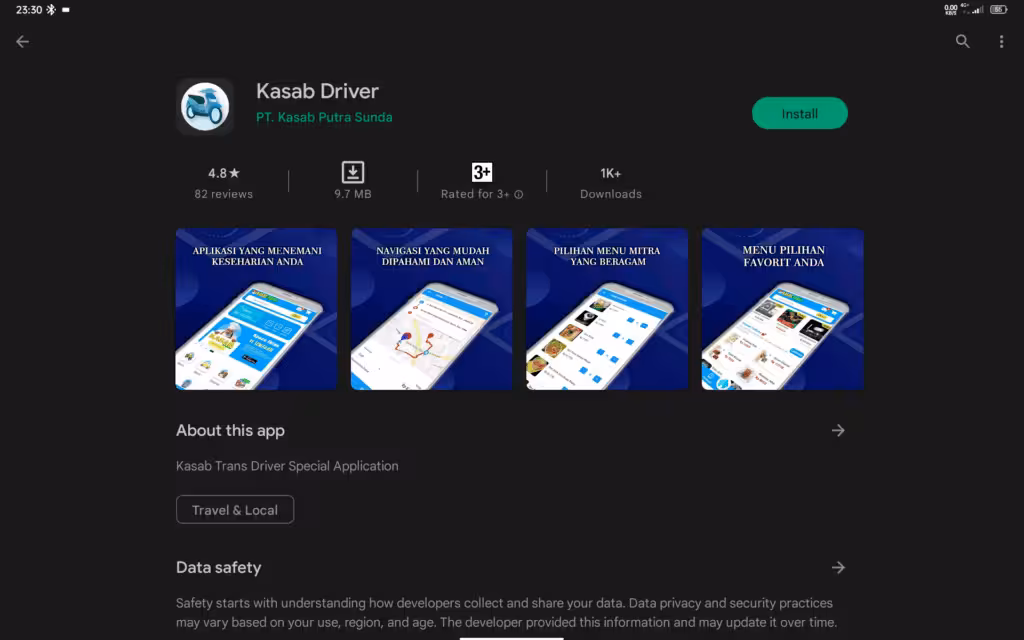Viewport: 1024px width, 640px height.
Task: Tap the 3+ content rating badge
Action: click(482, 172)
